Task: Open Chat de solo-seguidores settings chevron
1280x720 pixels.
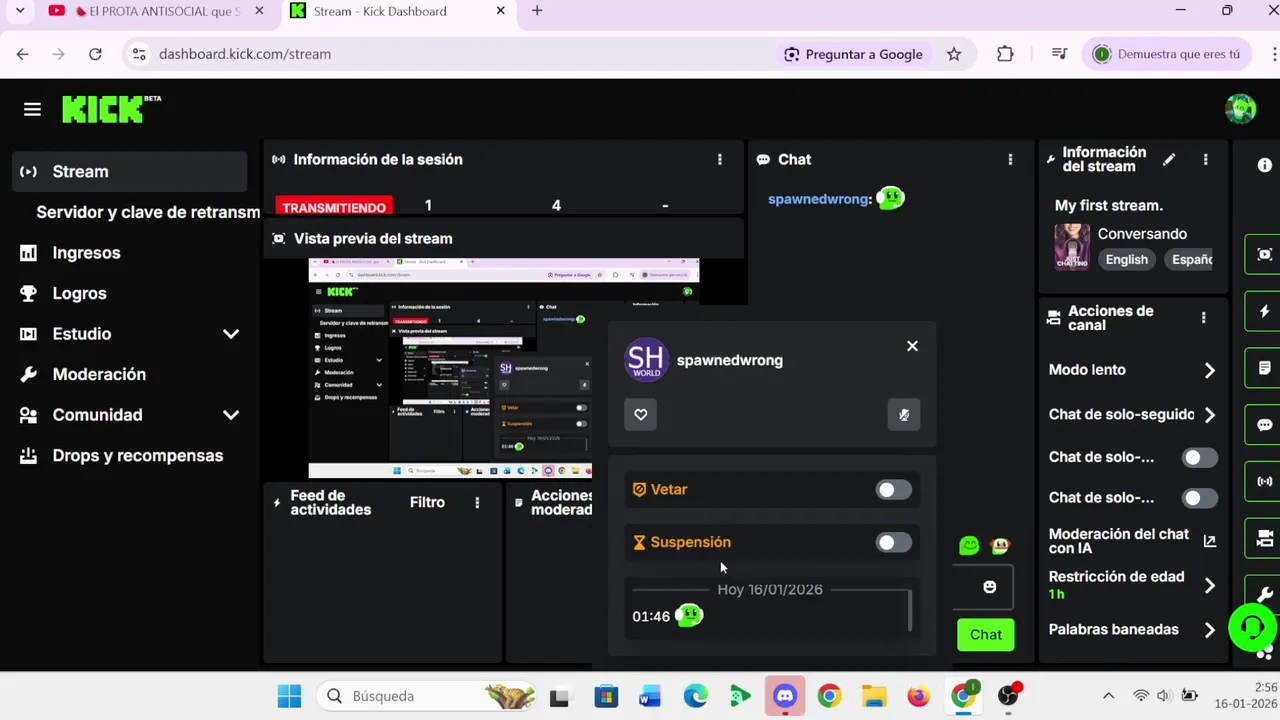Action: click(x=1209, y=414)
